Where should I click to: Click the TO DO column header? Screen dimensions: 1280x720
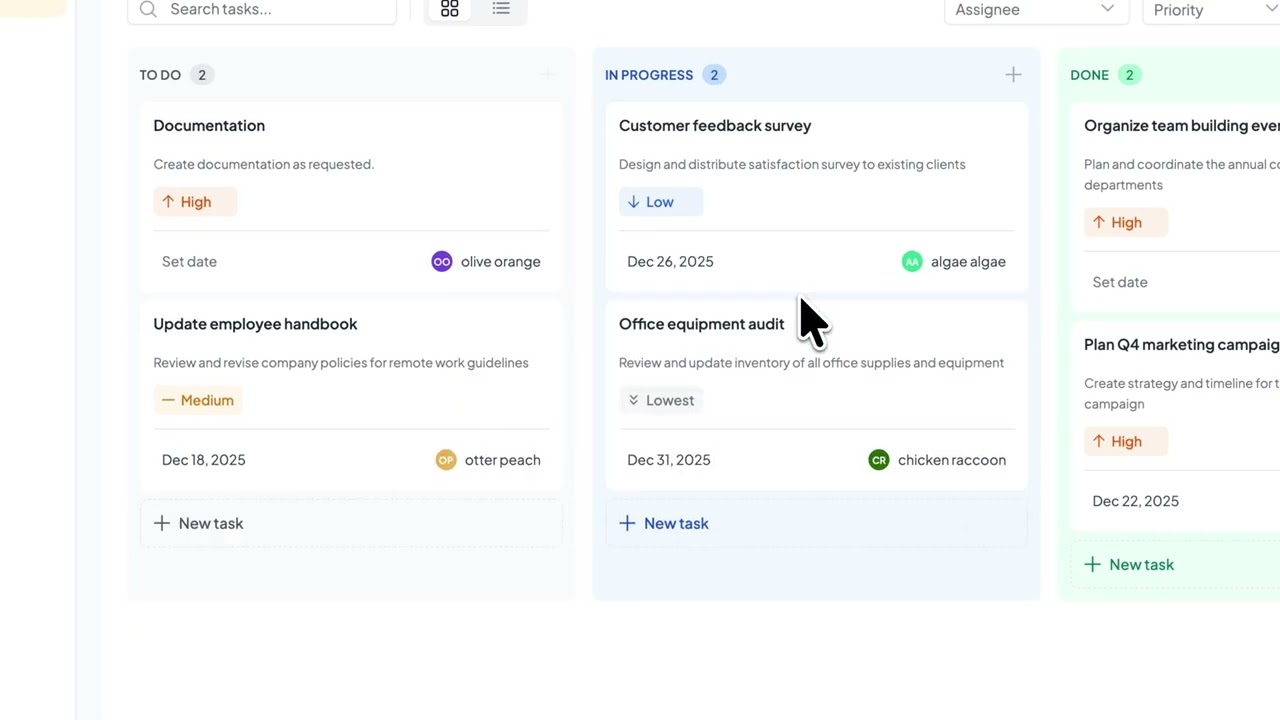pyautogui.click(x=160, y=75)
